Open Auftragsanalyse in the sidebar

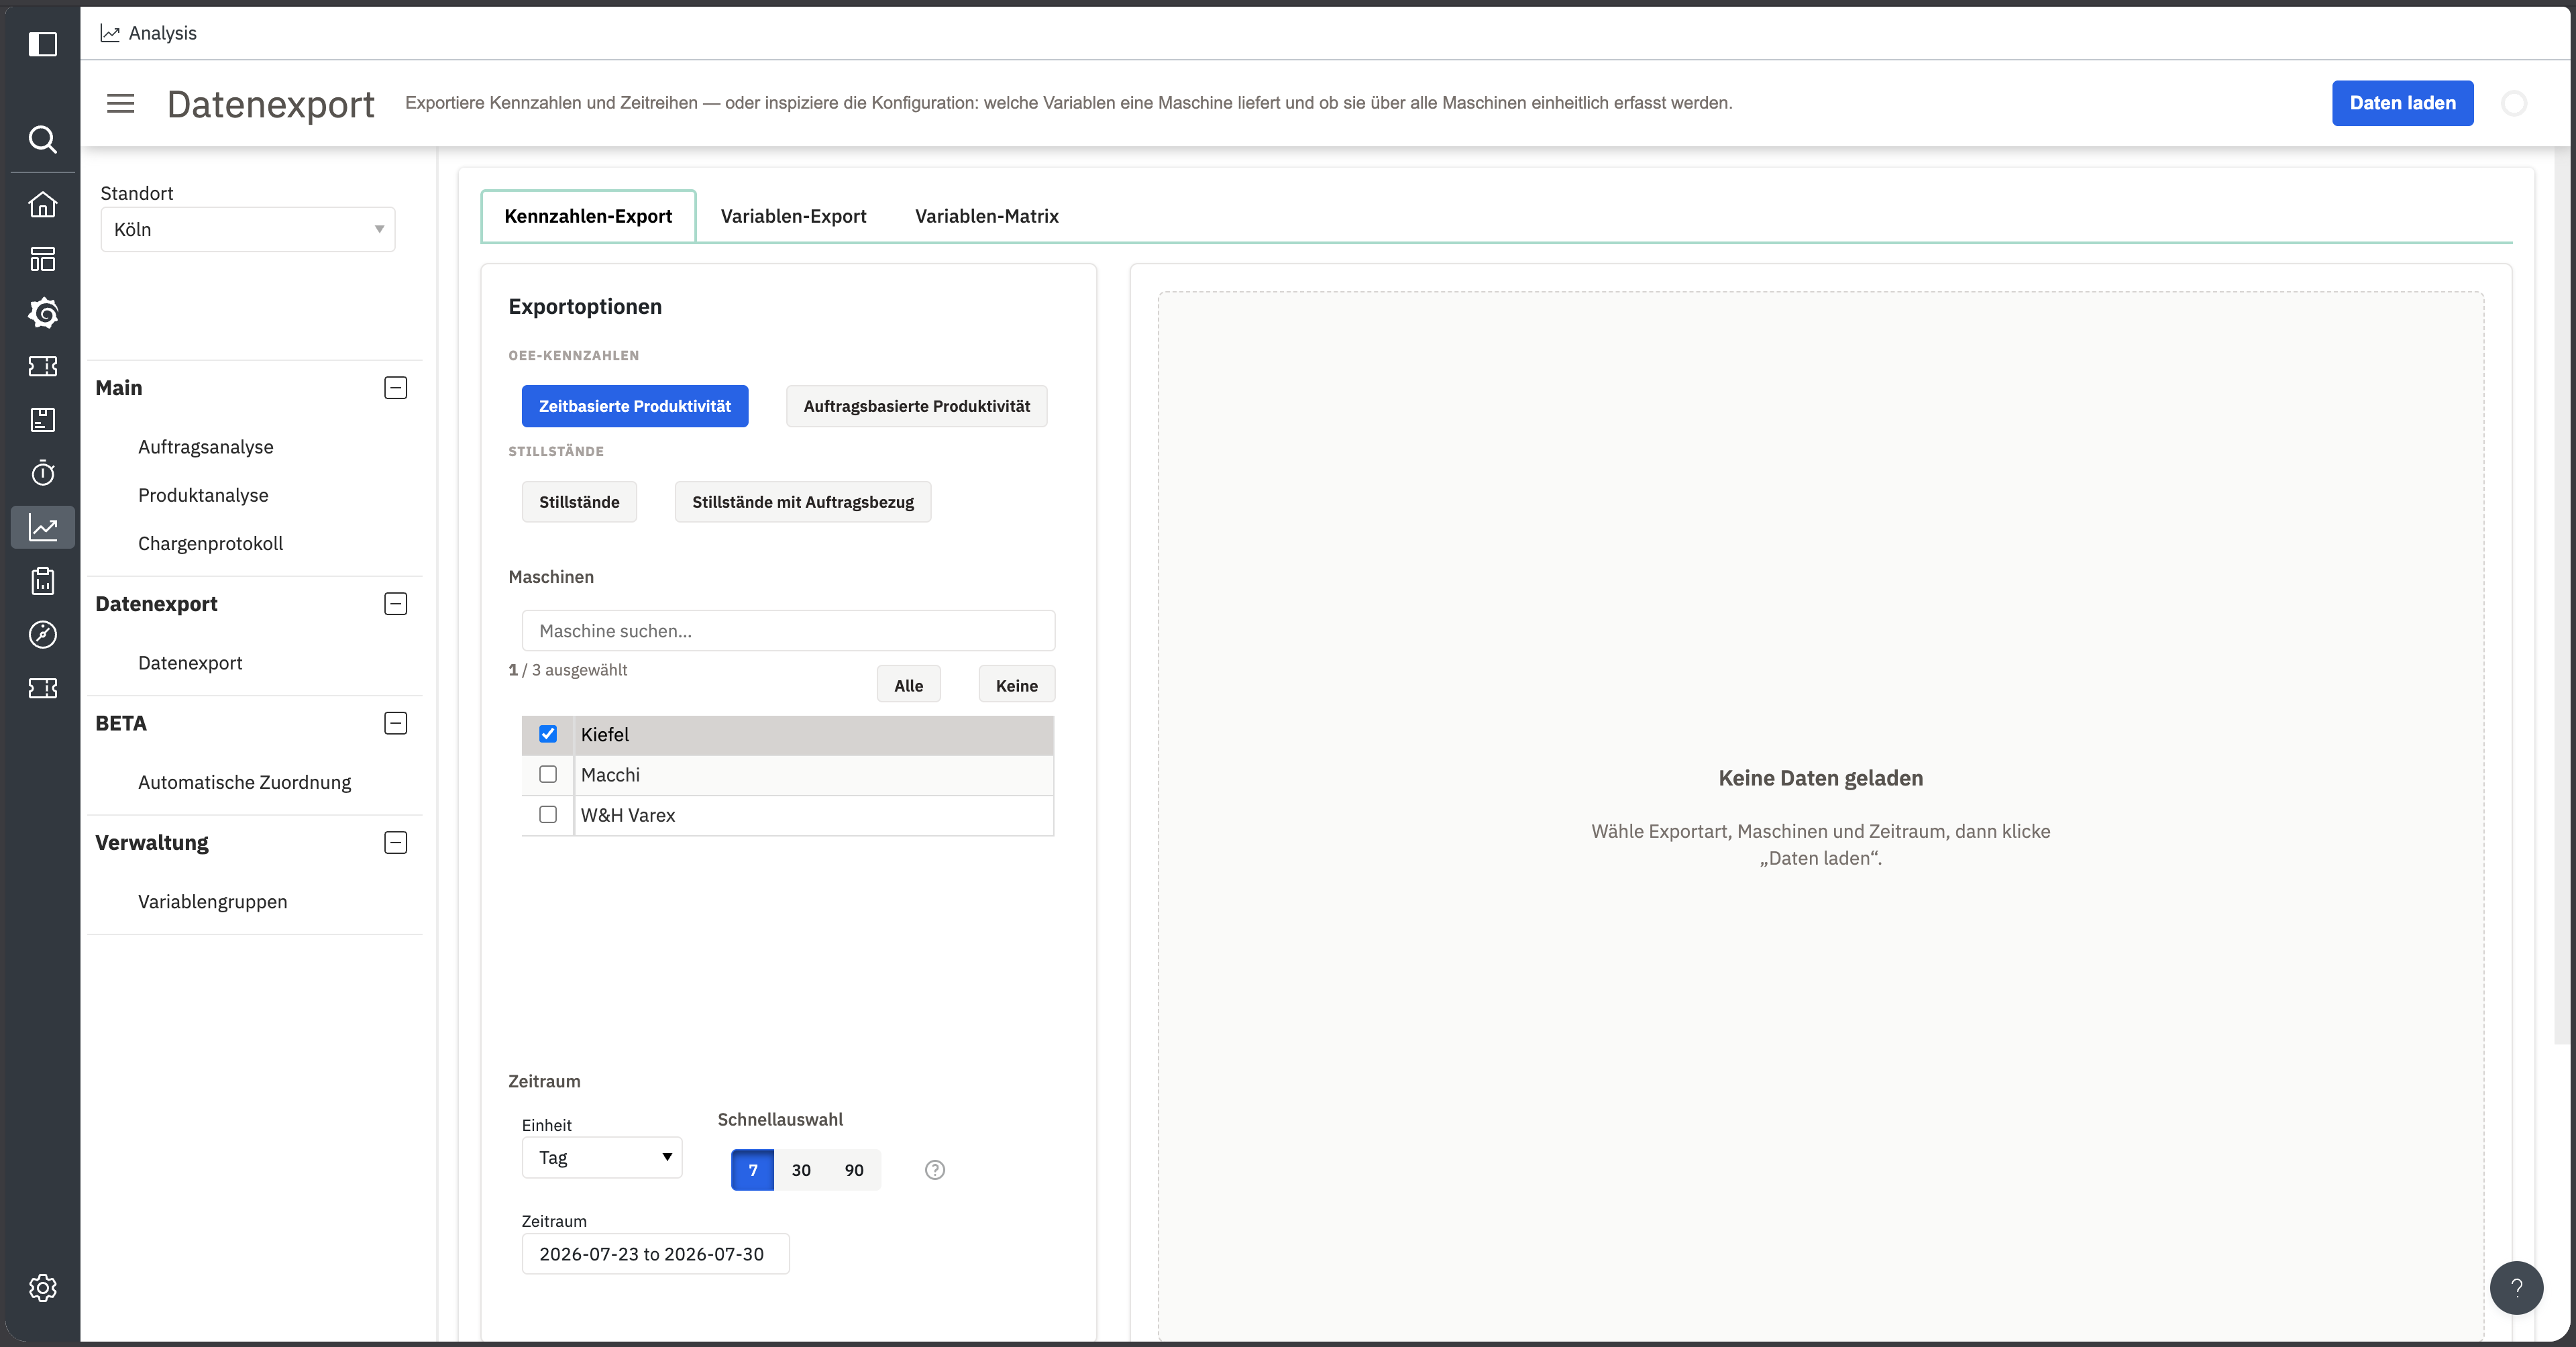click(x=206, y=447)
